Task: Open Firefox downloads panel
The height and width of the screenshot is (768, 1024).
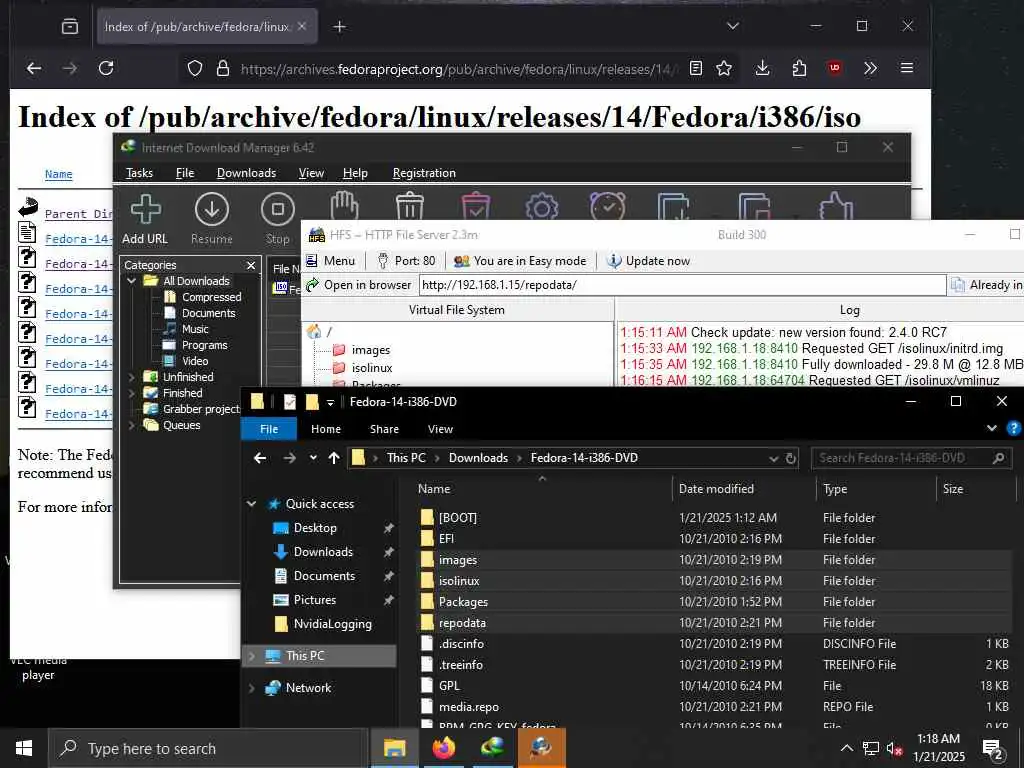Action: (762, 68)
